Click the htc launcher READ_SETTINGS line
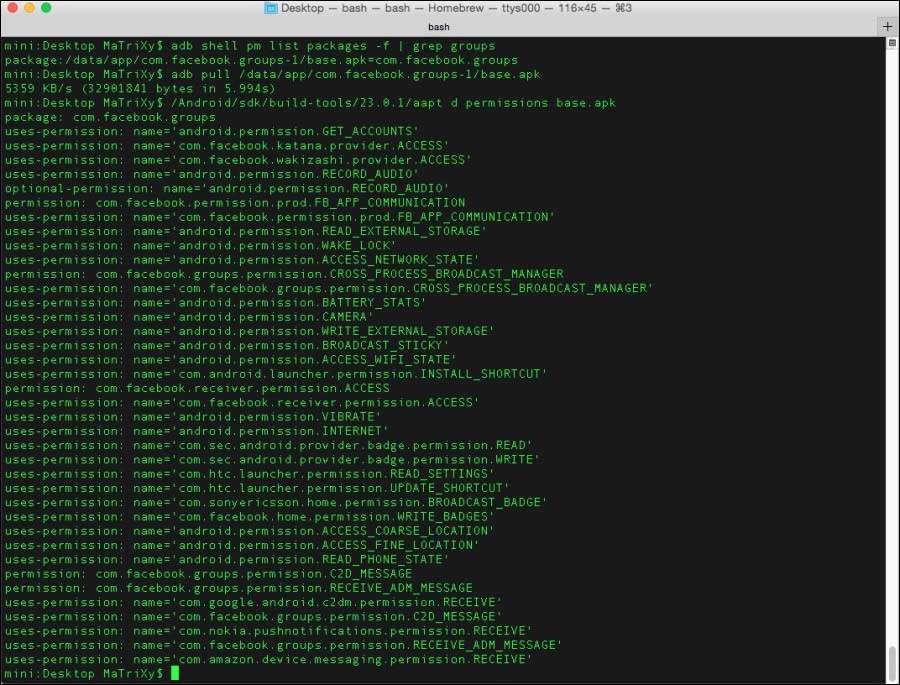The height and width of the screenshot is (685, 900). point(249,474)
